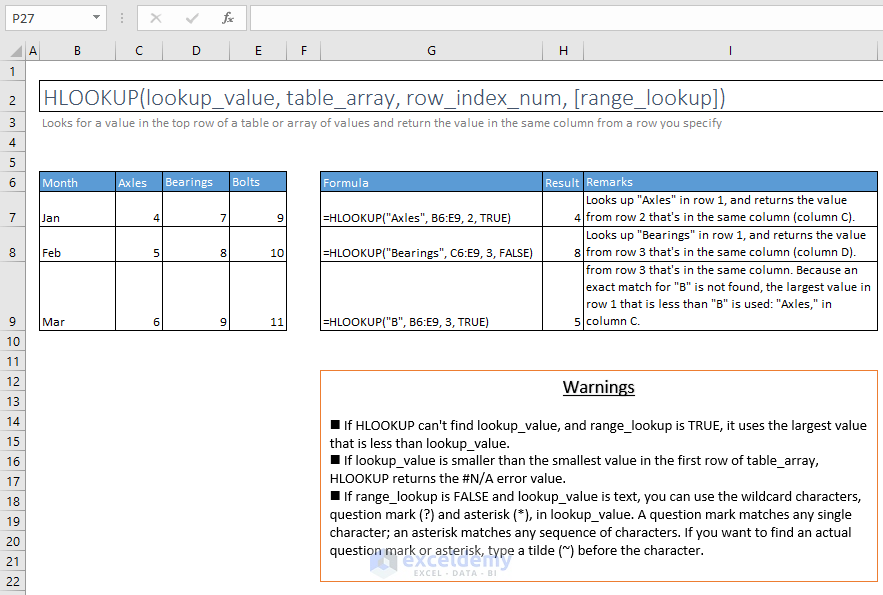
Task: Select column B header
Action: point(77,51)
